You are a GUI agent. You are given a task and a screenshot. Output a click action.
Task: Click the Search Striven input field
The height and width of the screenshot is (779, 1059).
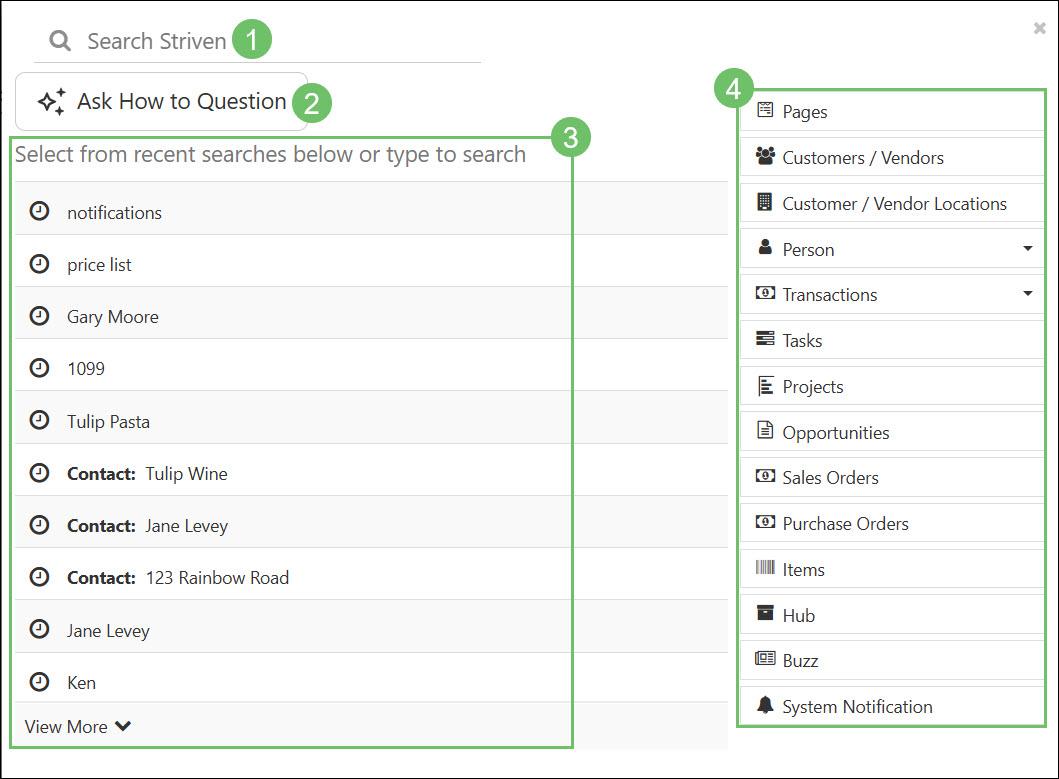coord(257,41)
